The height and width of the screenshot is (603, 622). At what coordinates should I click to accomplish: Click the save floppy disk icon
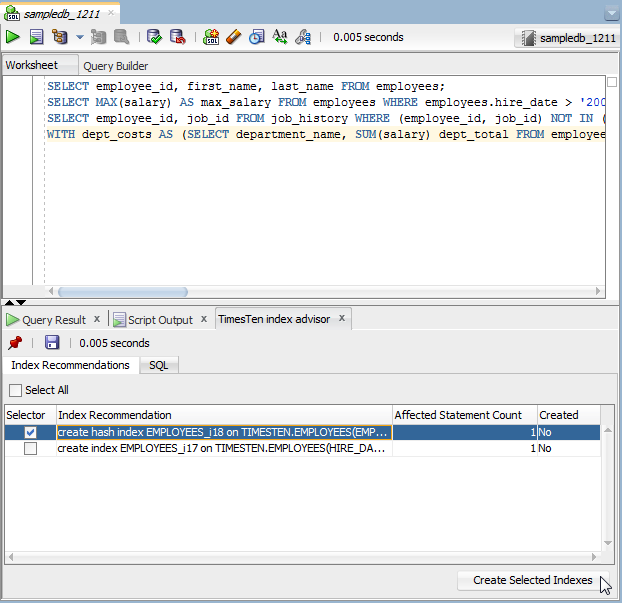52,342
